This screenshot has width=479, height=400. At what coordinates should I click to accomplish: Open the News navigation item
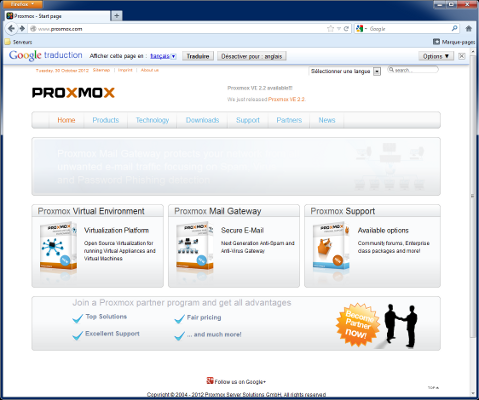click(x=327, y=120)
